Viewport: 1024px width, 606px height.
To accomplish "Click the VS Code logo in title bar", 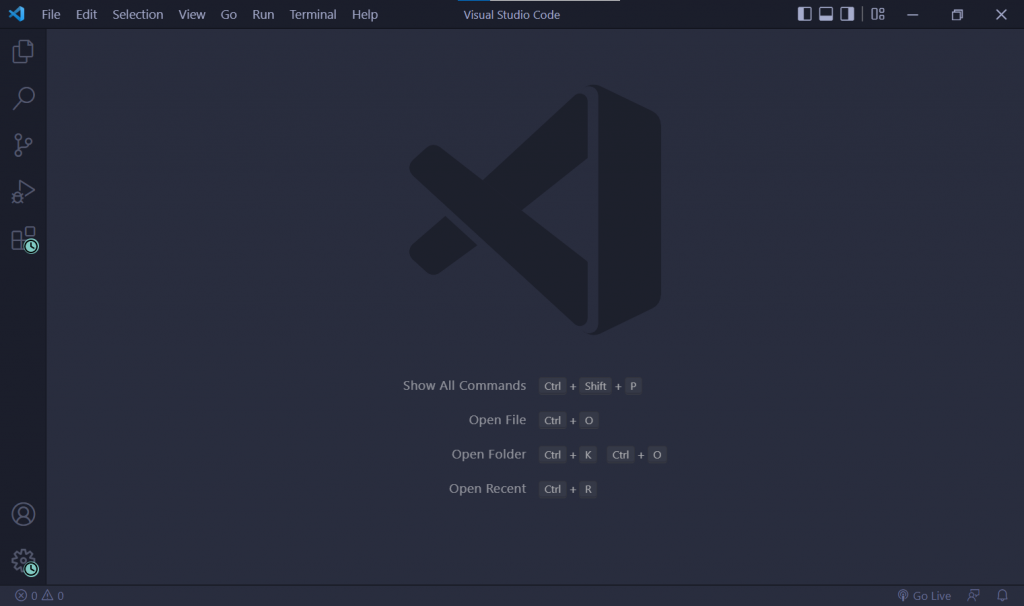I will click(x=17, y=14).
